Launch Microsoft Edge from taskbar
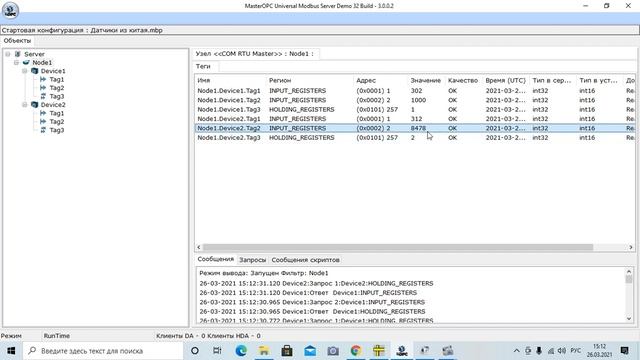640x360 pixels. click(x=241, y=351)
